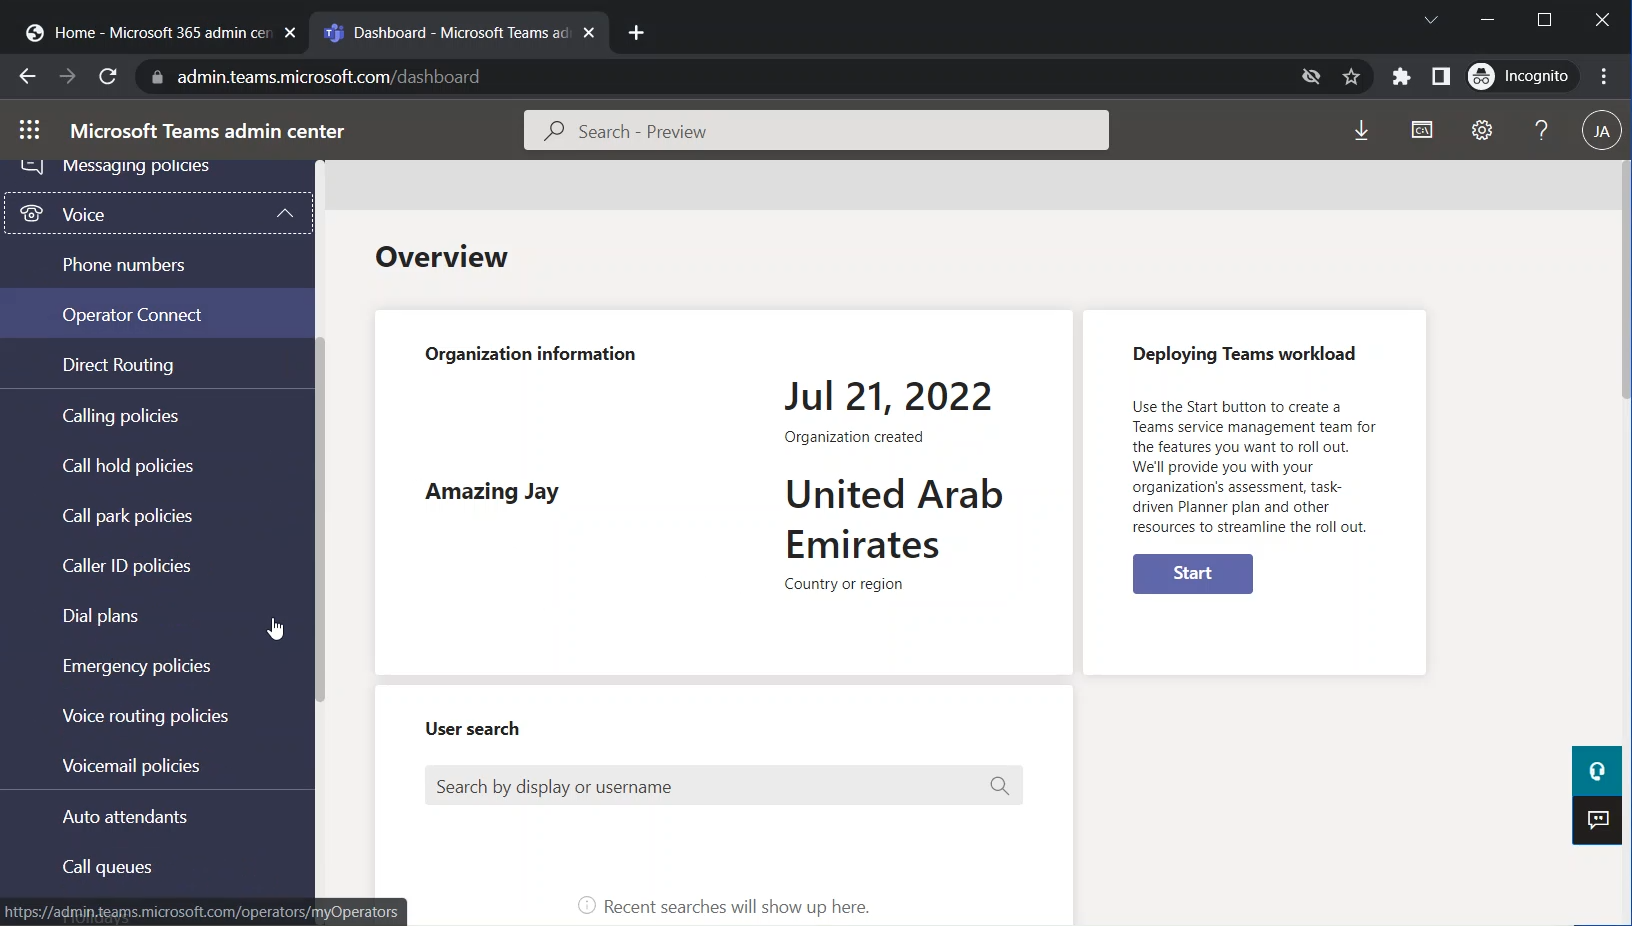Open the Settings gear icon
The height and width of the screenshot is (926, 1632).
pos(1482,131)
